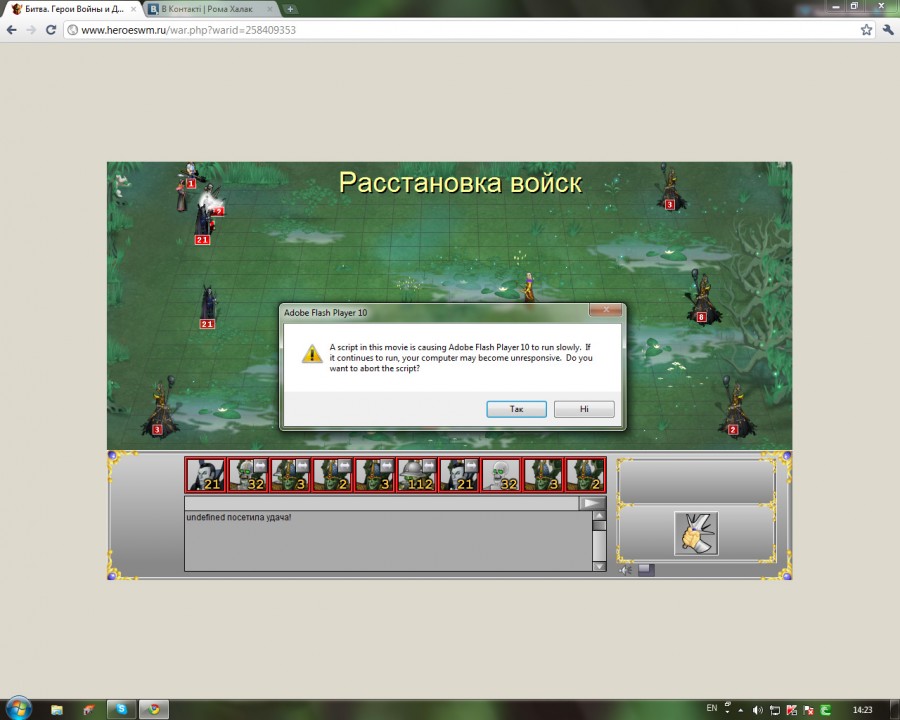
Task: Close the Adobe Flash Player 10 dialog
Action: click(x=606, y=310)
